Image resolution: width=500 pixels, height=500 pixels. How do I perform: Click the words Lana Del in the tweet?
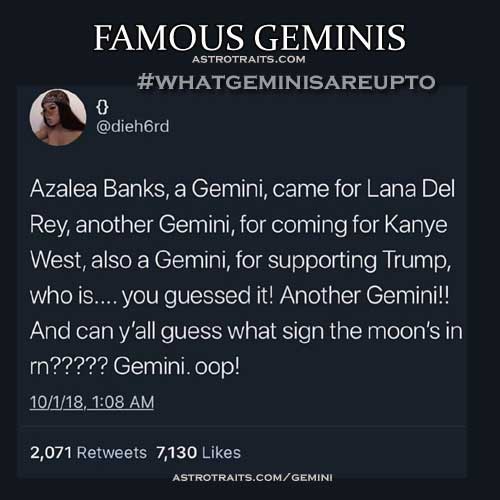point(410,189)
